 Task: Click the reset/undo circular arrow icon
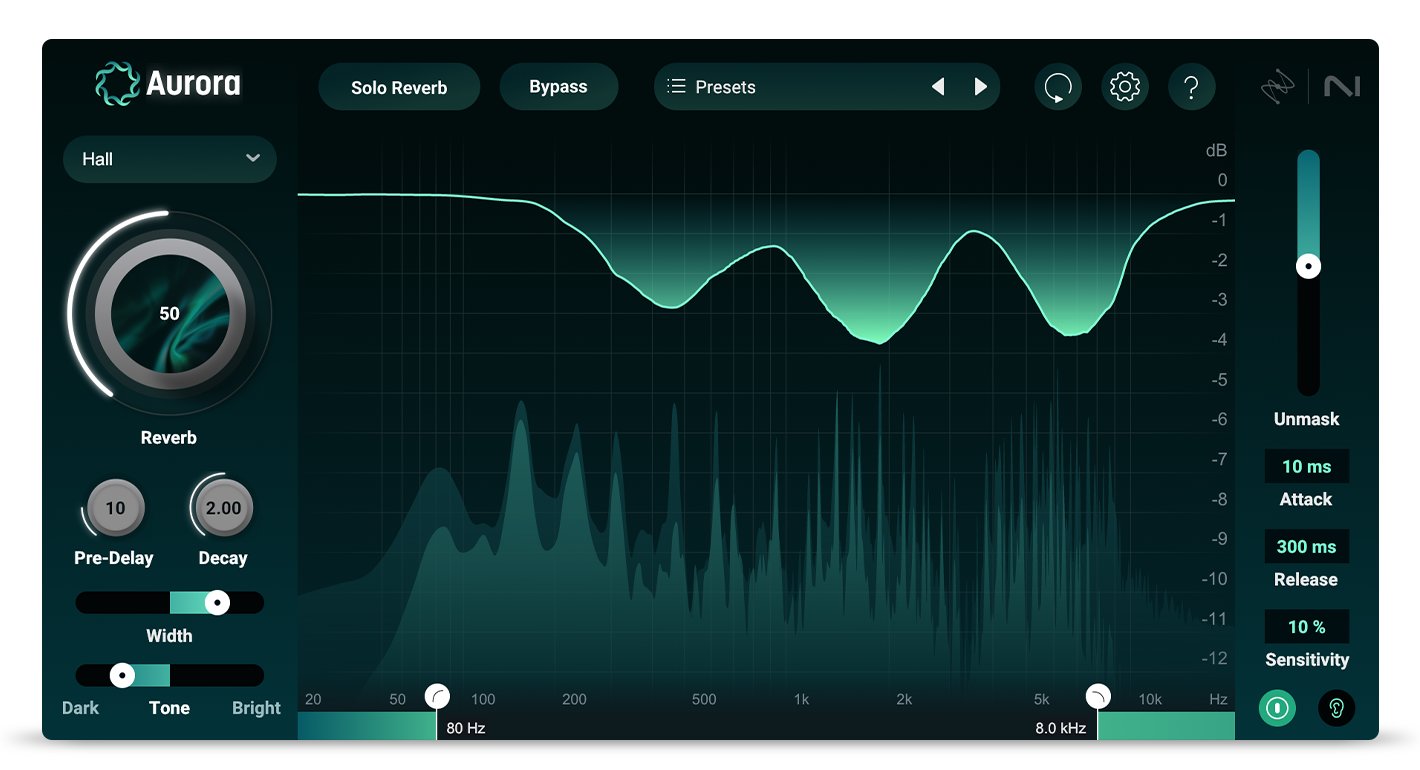pyautogui.click(x=1058, y=87)
